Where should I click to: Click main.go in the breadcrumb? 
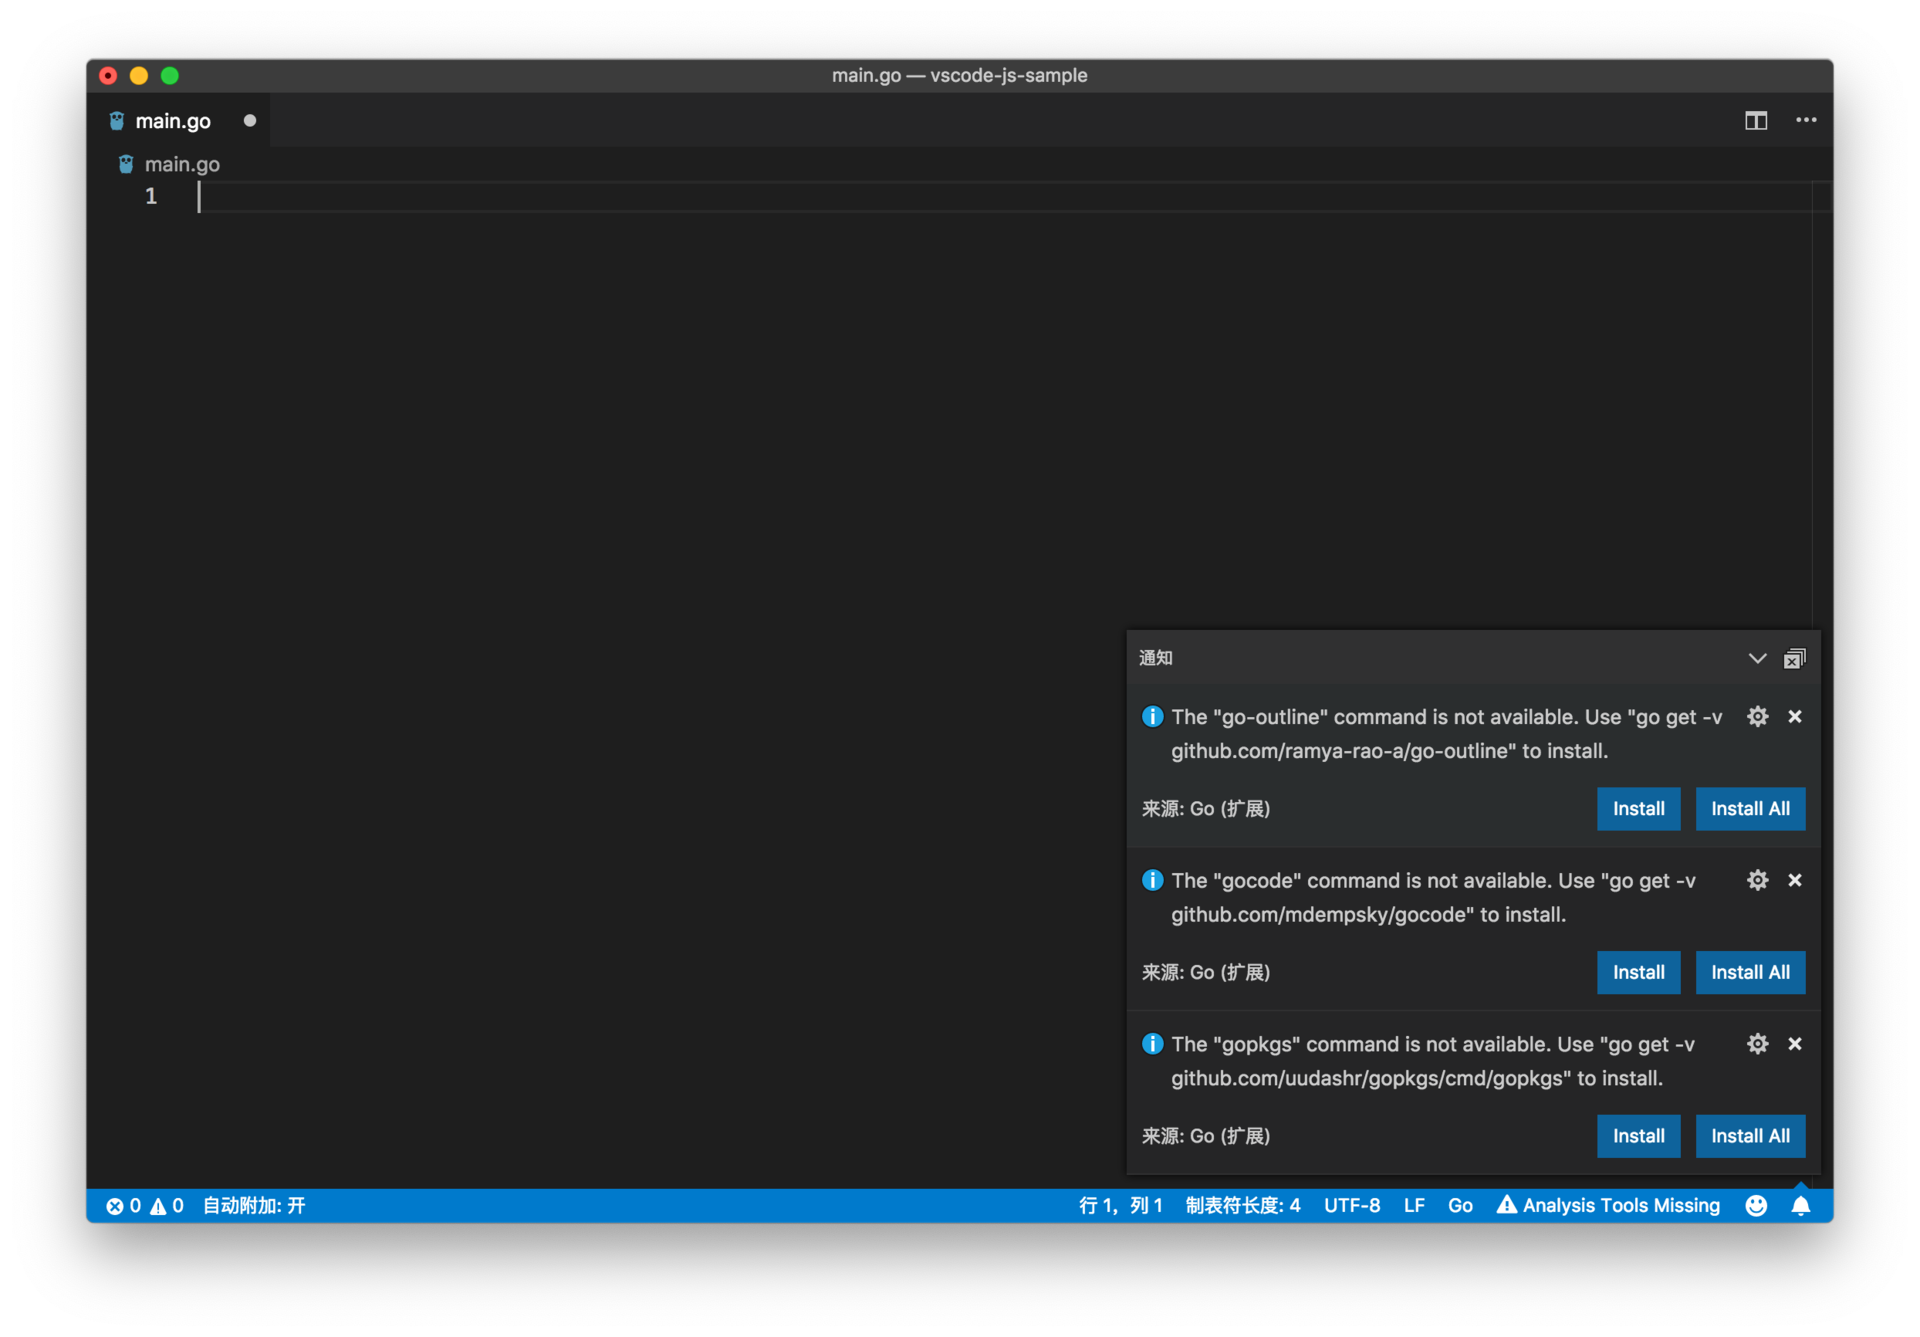(182, 164)
